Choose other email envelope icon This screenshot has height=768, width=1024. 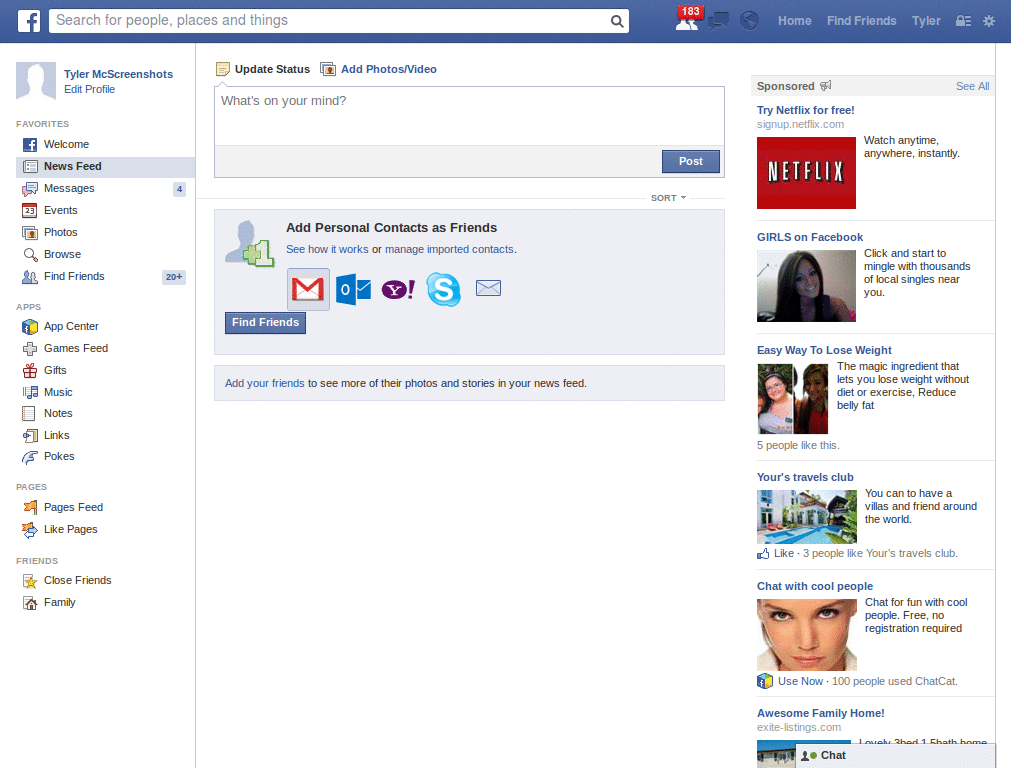click(x=488, y=288)
